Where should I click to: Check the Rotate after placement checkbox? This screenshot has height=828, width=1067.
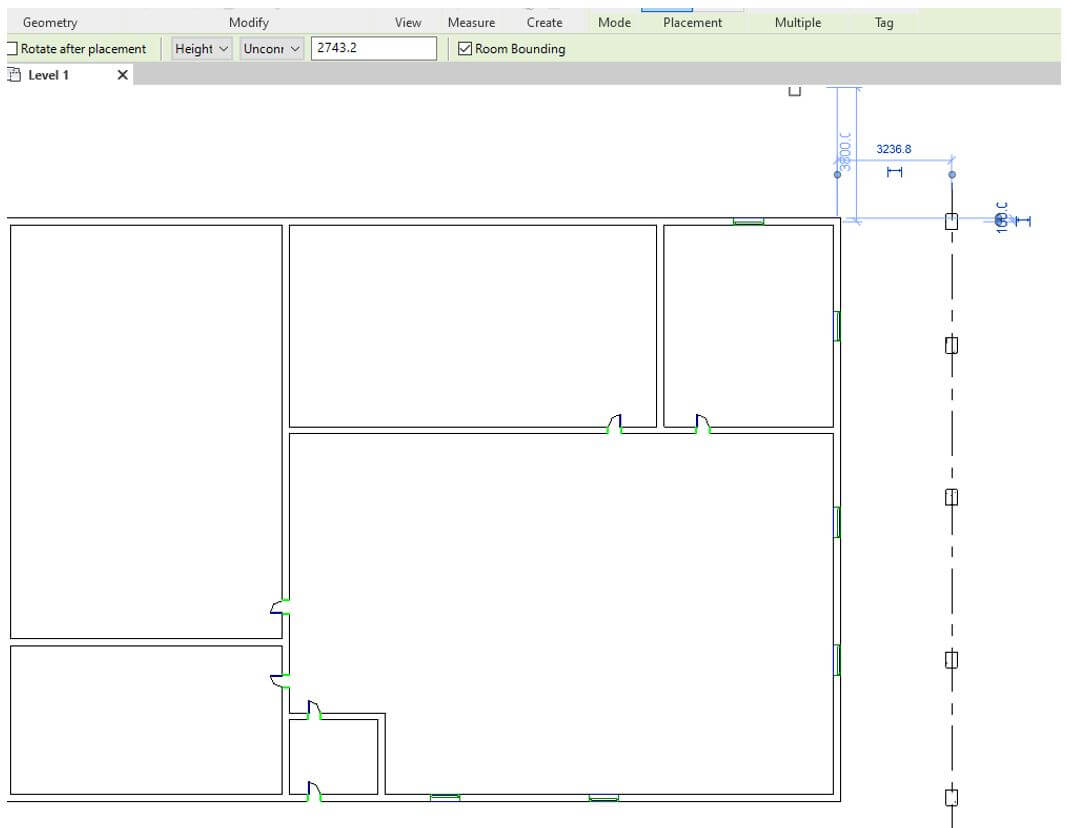[x=12, y=48]
